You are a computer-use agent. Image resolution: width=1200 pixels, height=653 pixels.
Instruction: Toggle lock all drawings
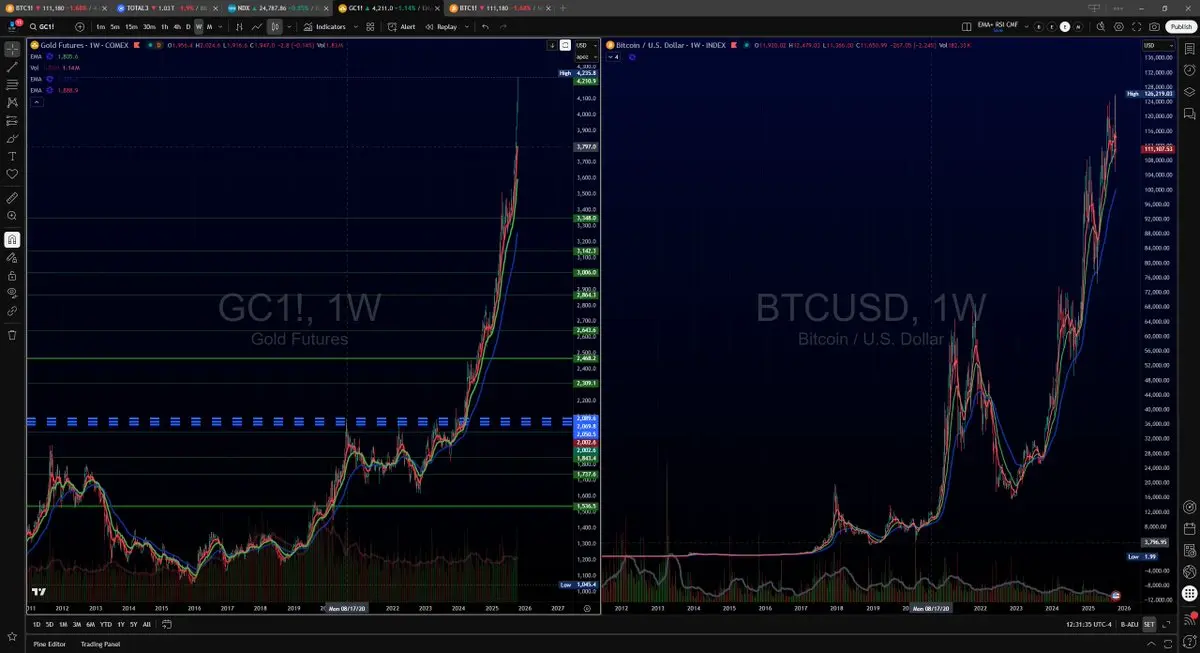12,275
